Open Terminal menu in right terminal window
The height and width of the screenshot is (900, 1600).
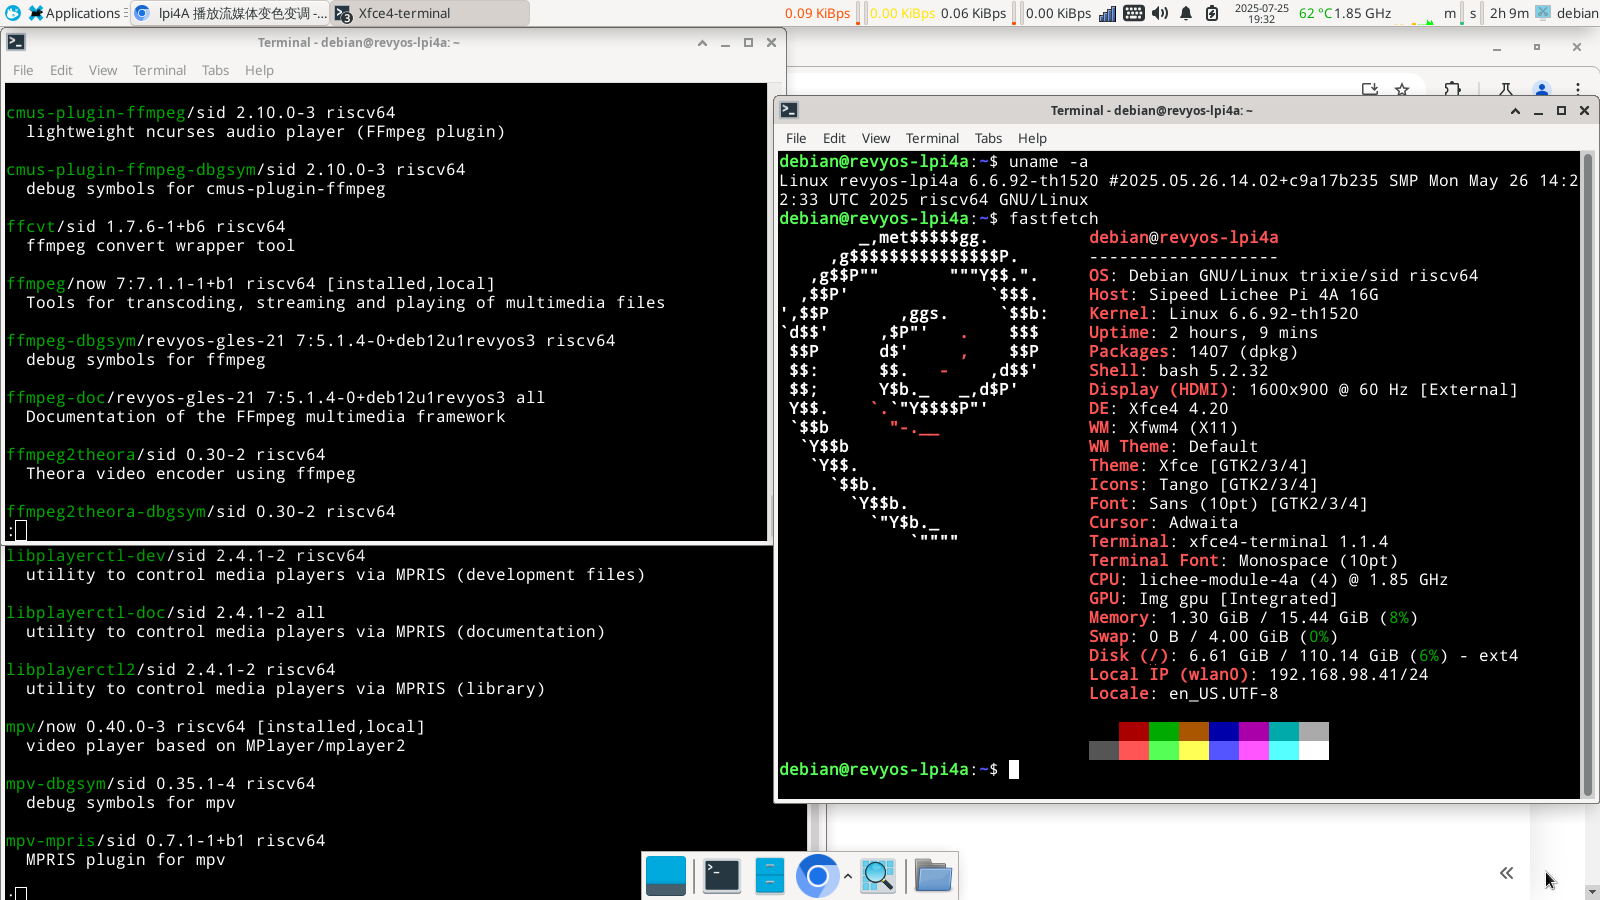click(x=933, y=138)
